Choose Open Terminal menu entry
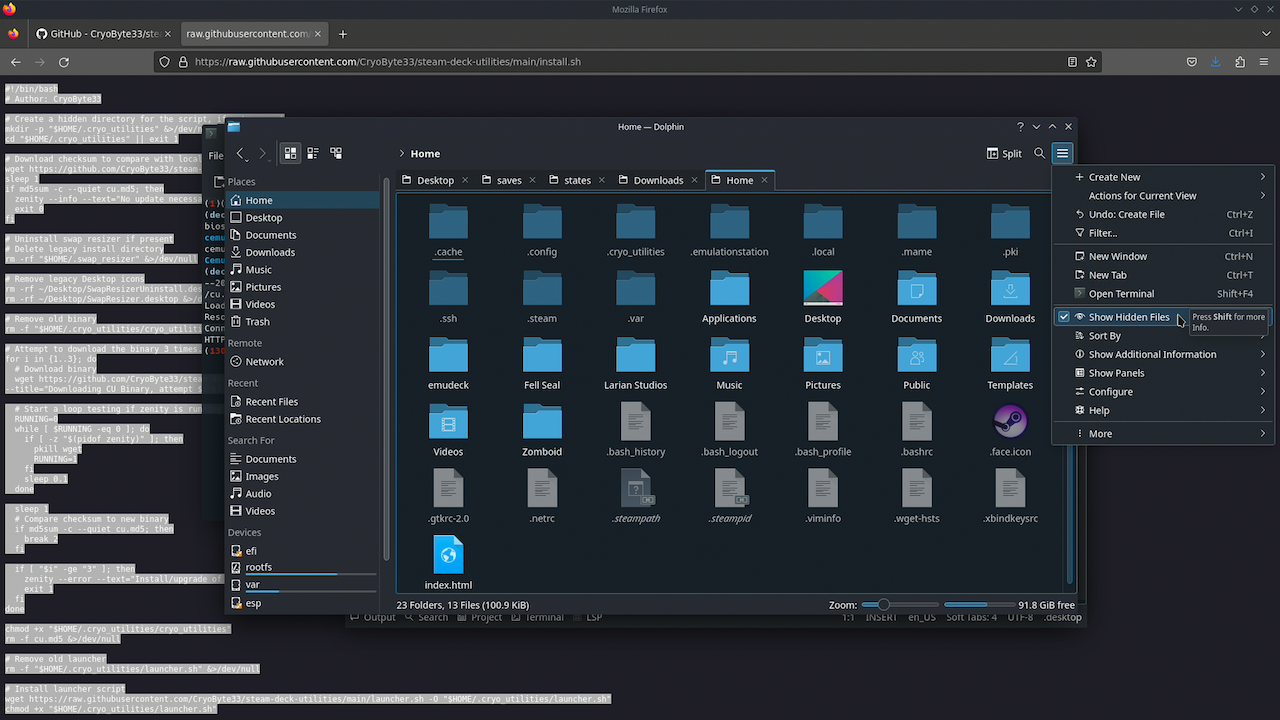The image size is (1280, 720). [x=1163, y=294]
